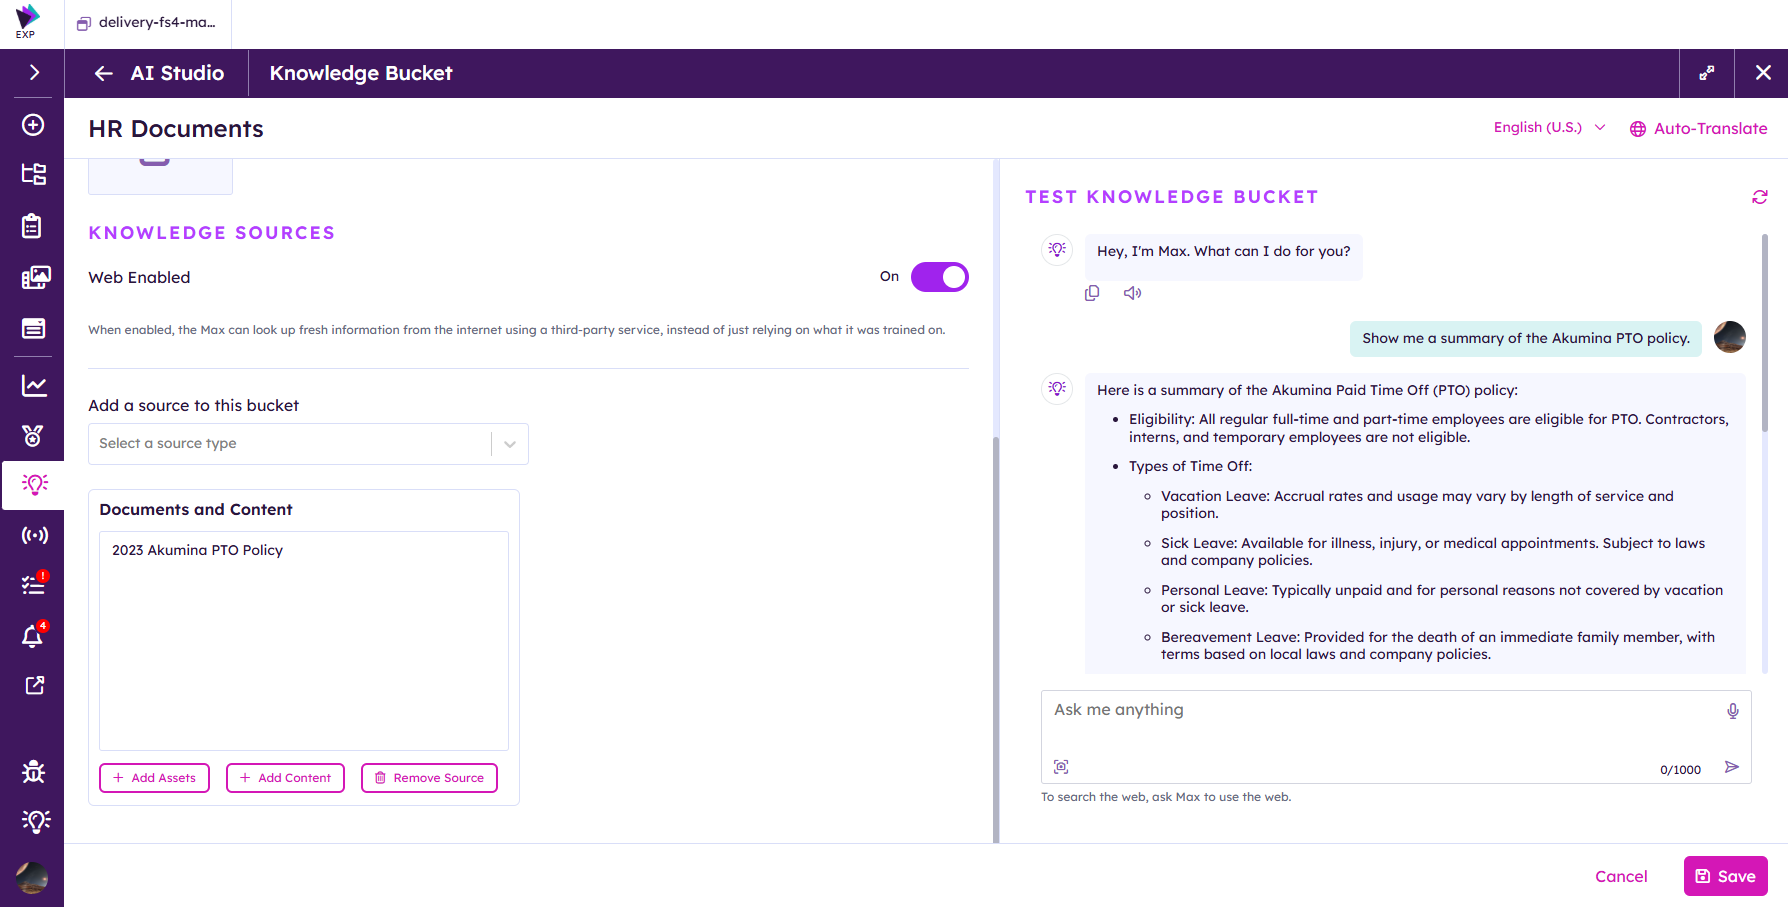Open the clipboard icon in sidebar
1788x907 pixels.
(x=33, y=226)
